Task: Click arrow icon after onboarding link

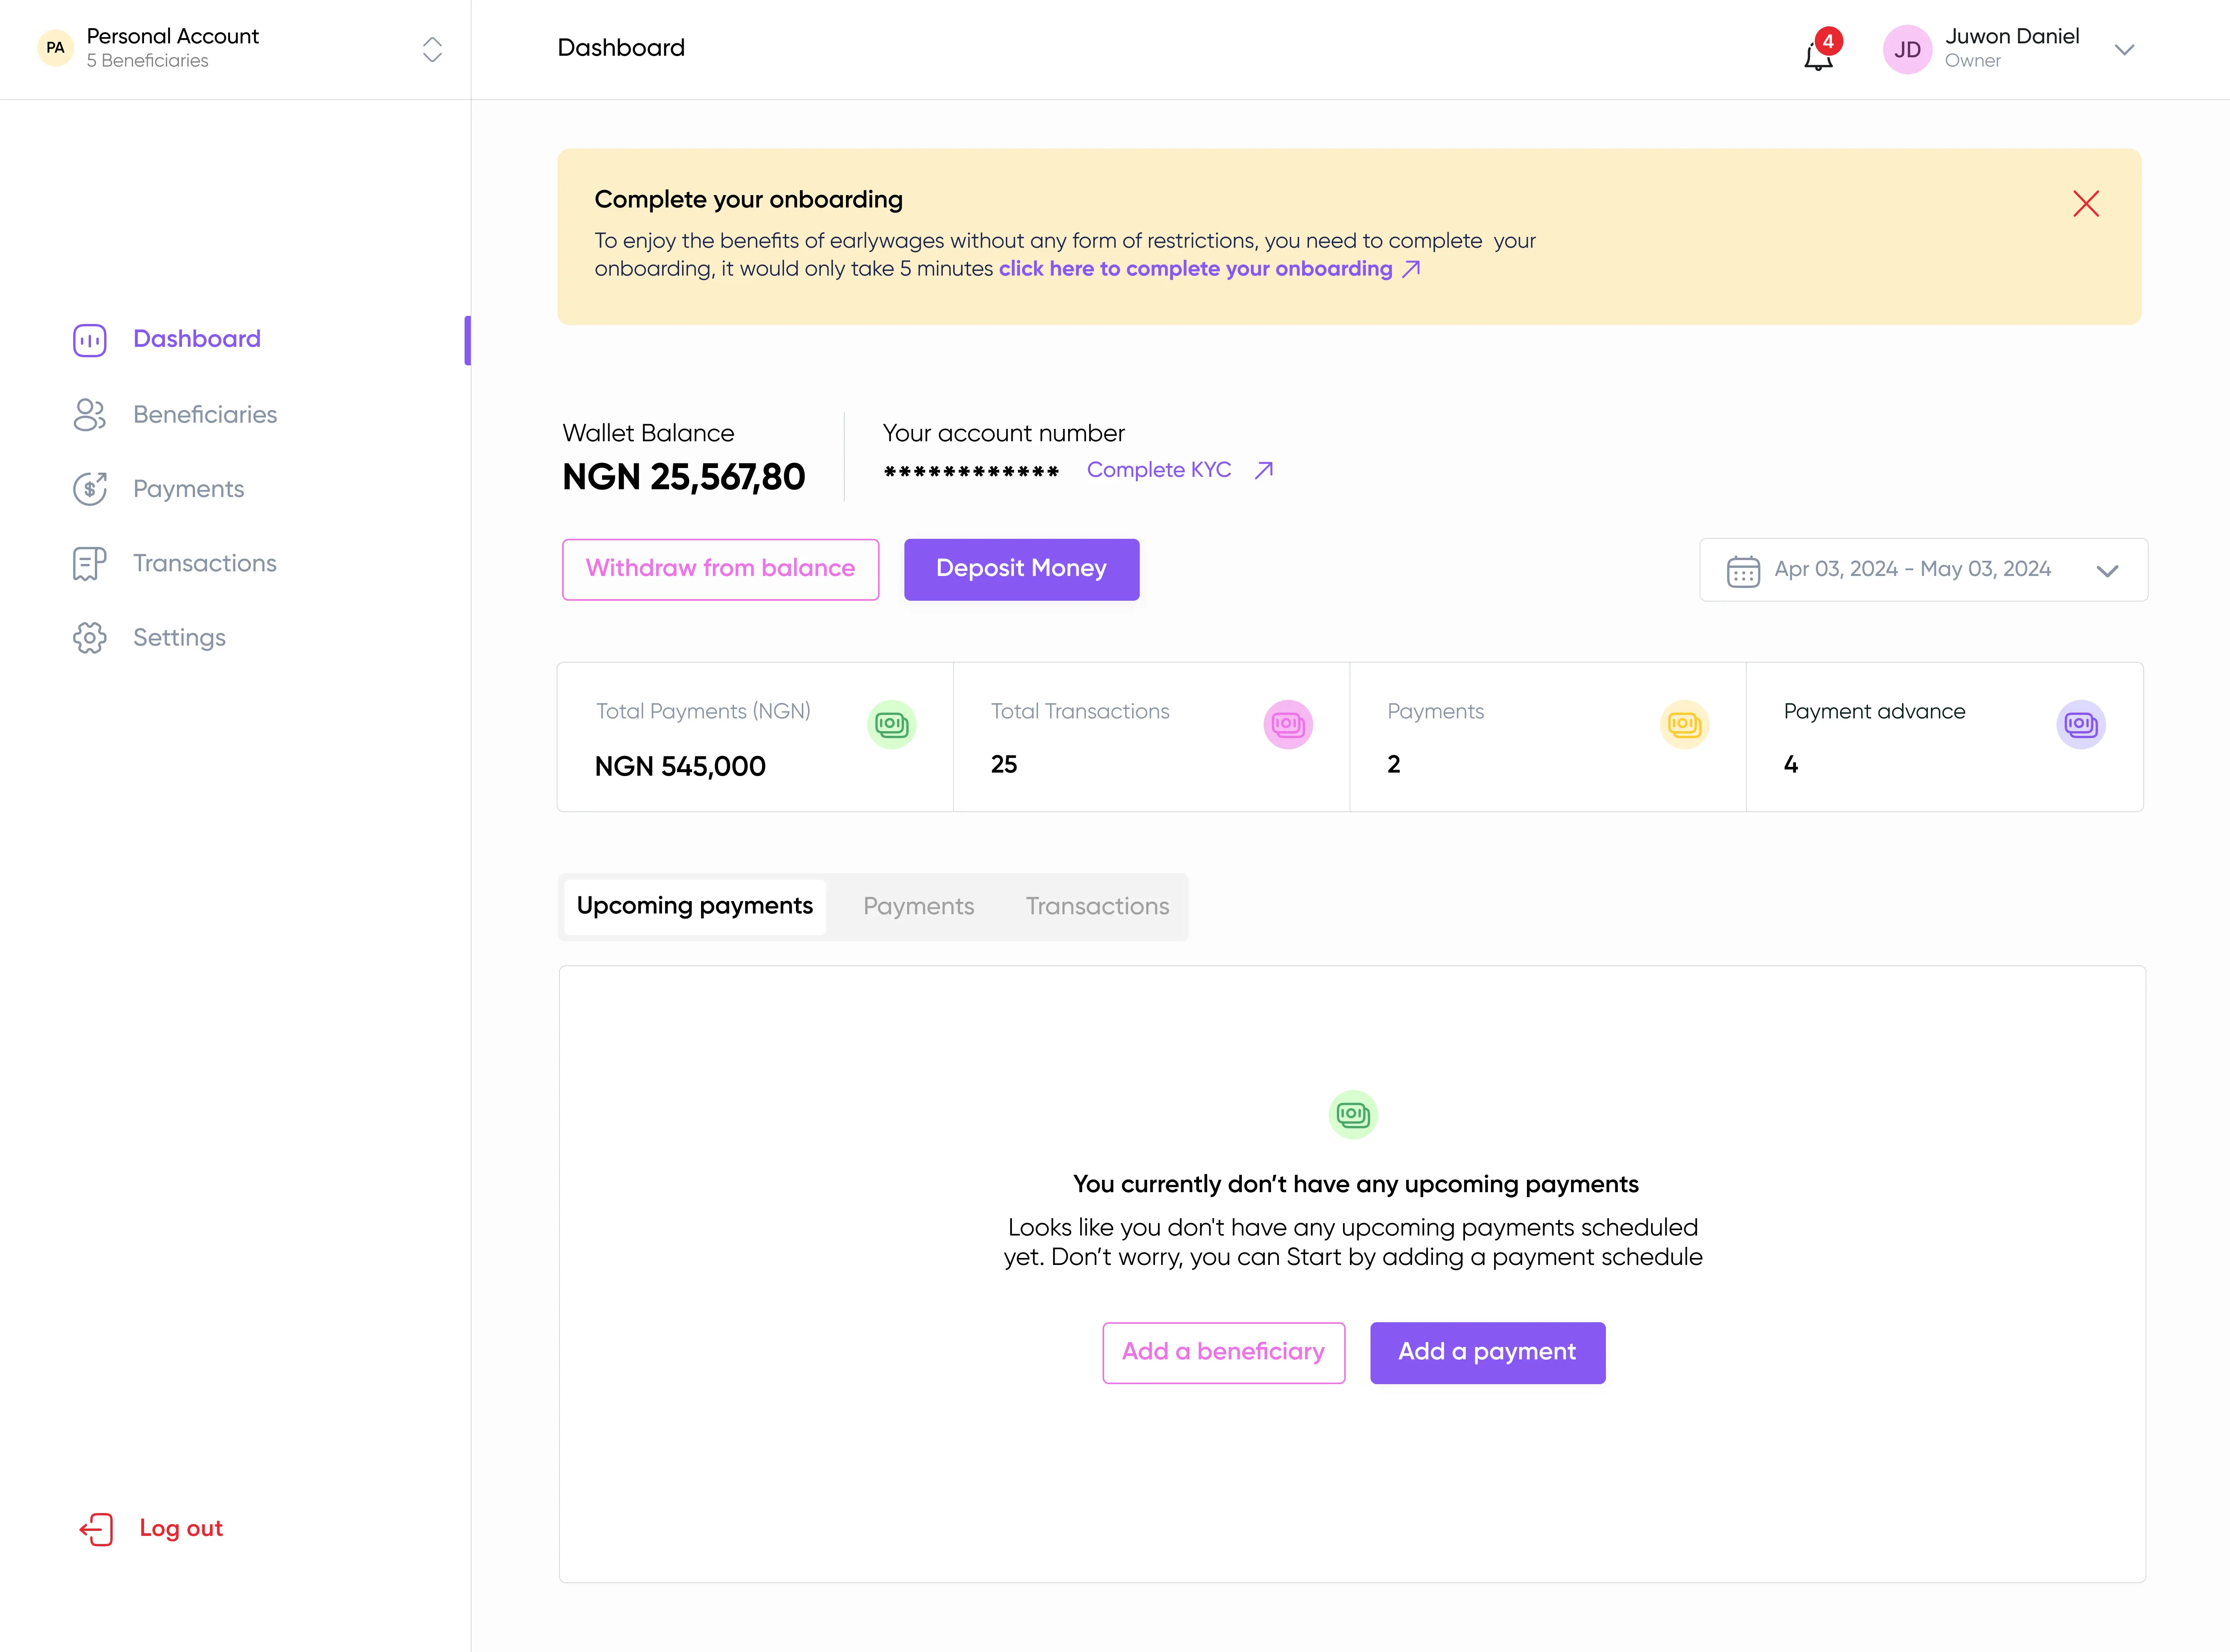Action: click(x=1411, y=269)
